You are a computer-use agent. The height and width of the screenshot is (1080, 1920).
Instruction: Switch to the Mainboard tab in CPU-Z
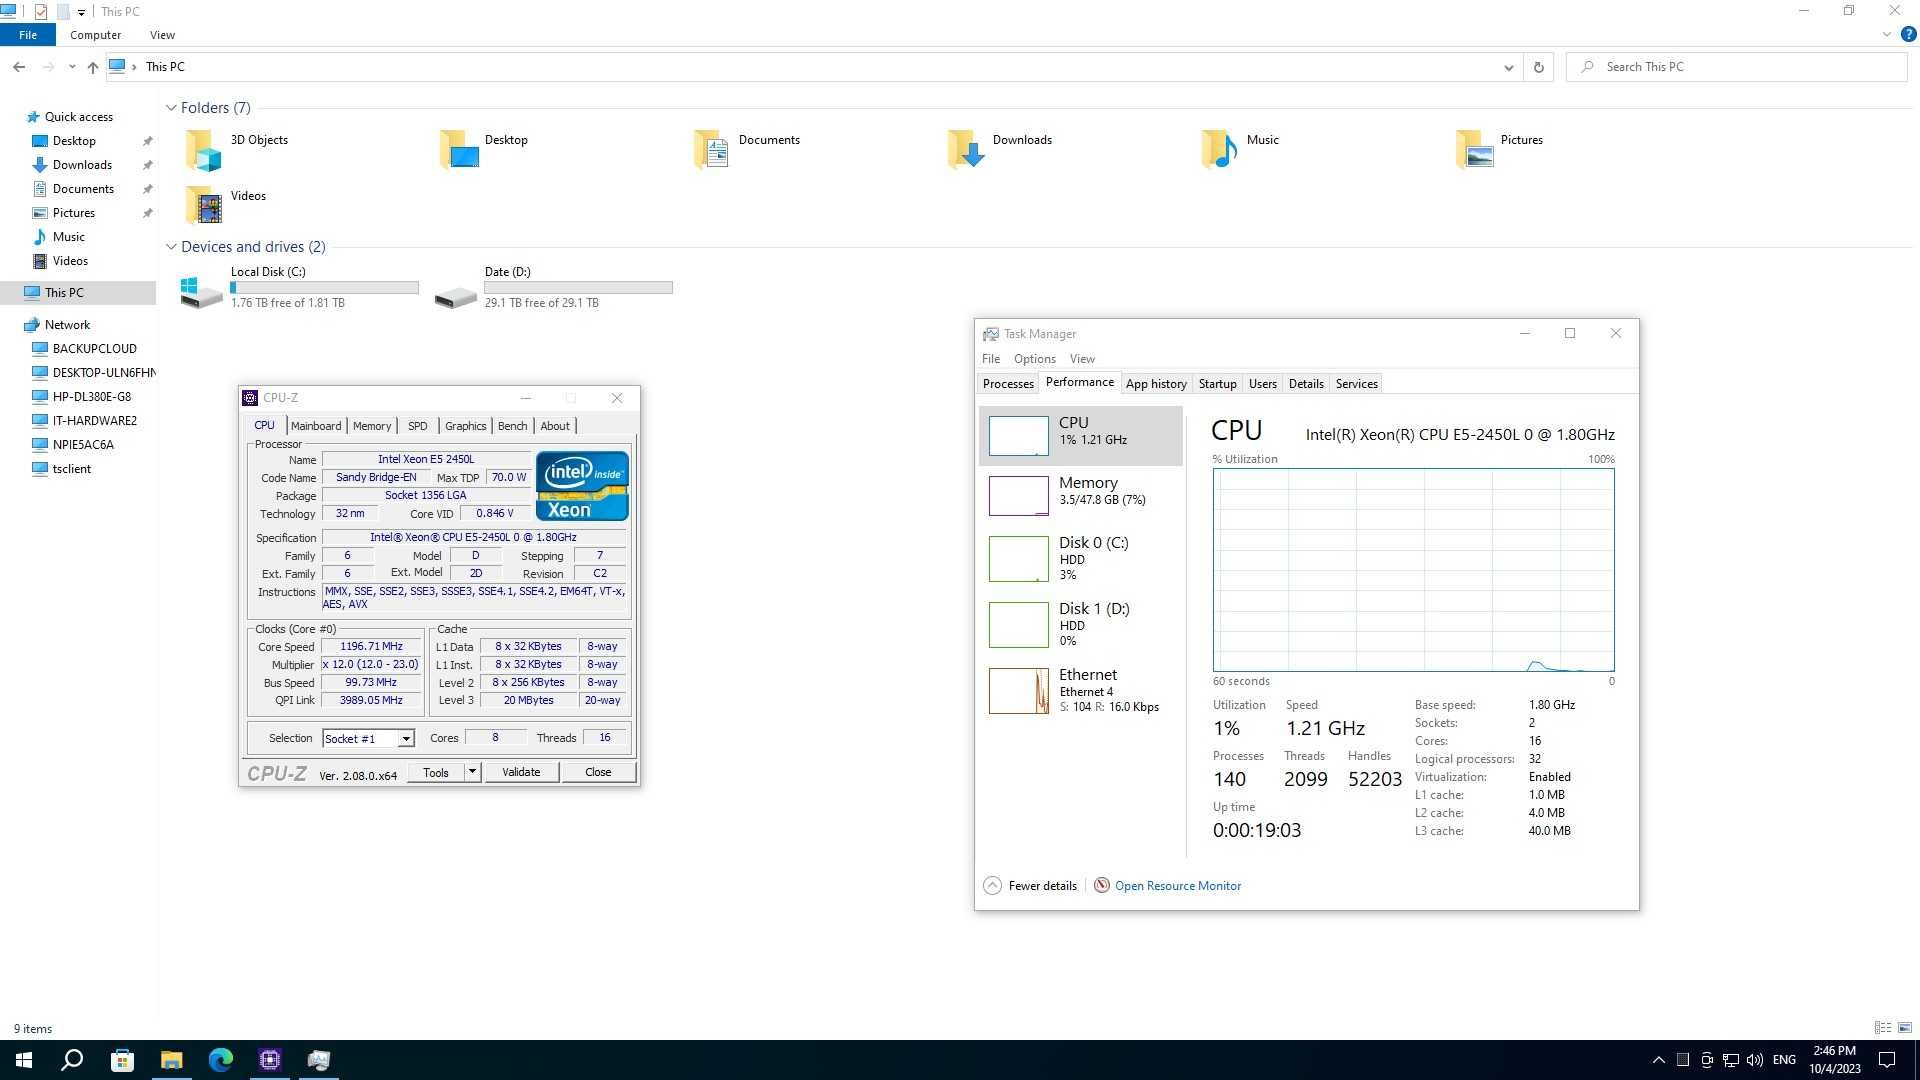(x=316, y=426)
